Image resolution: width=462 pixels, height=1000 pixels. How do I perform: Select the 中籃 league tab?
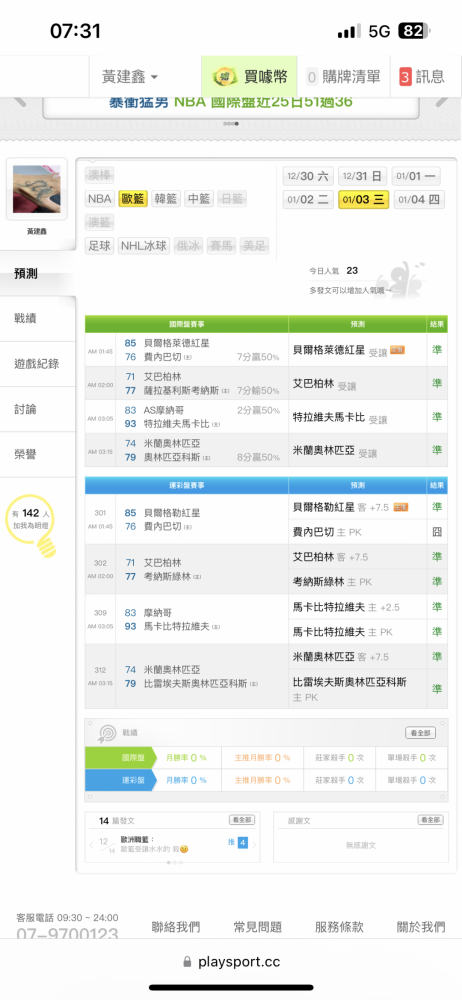199,198
